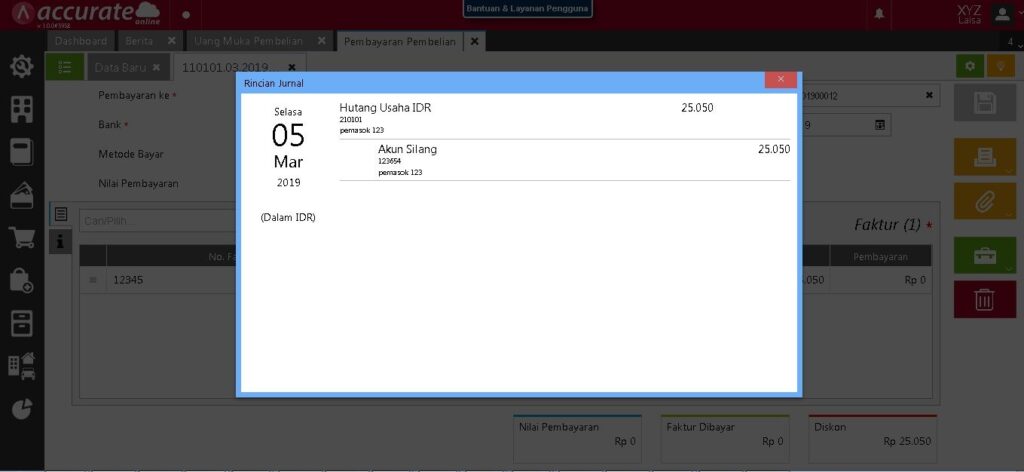
Task: Click the notification bell icon
Action: 880,14
